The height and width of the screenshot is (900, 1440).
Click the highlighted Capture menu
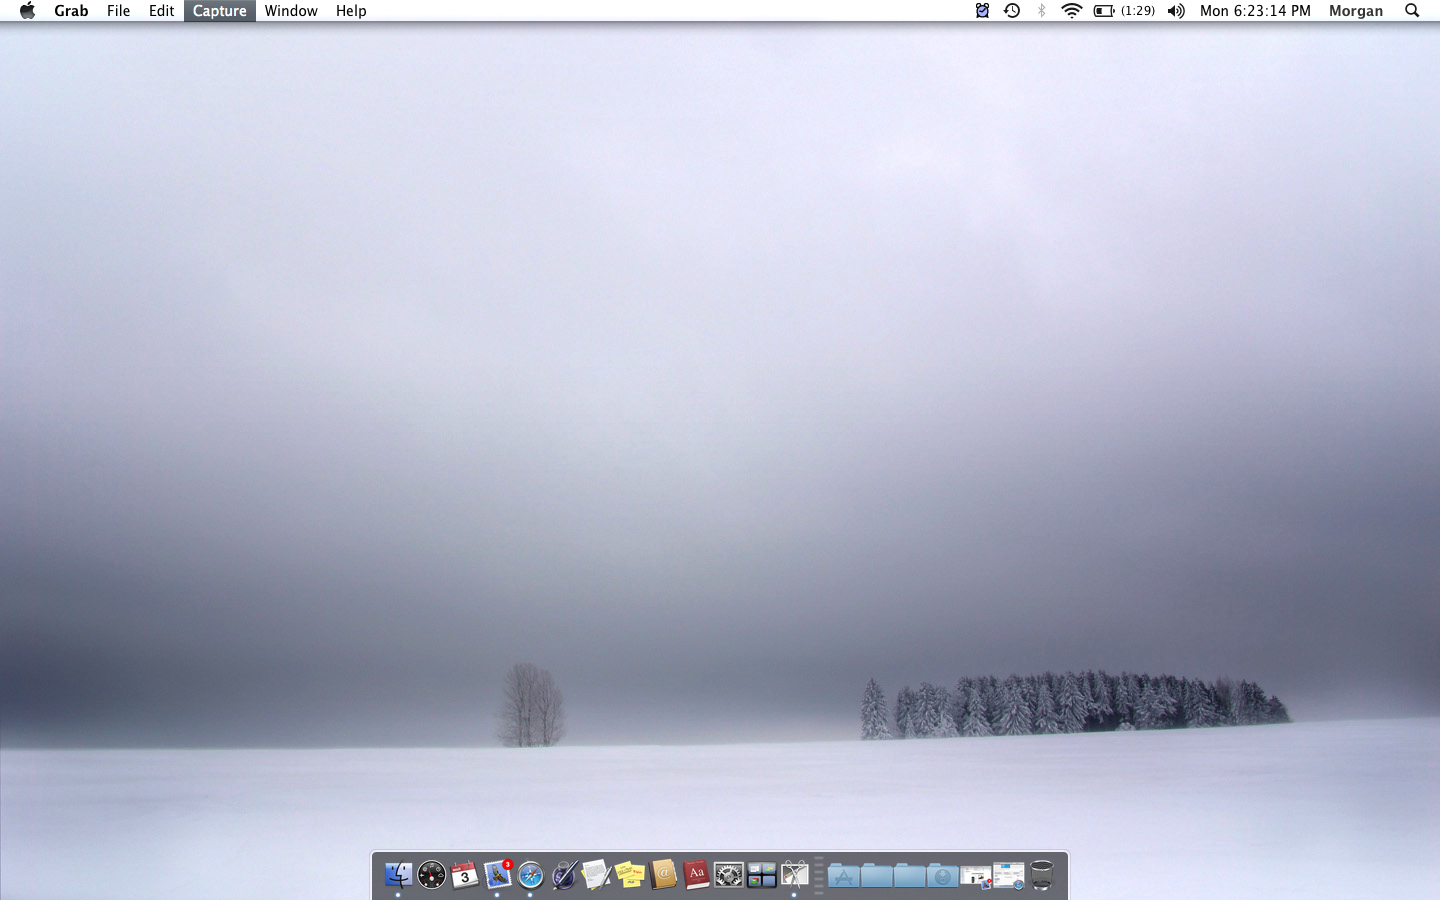point(219,11)
